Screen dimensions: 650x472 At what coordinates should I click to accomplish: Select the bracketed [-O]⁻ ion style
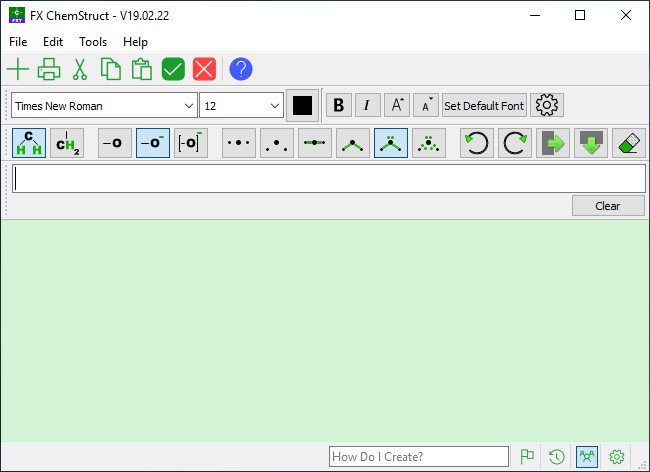pyautogui.click(x=191, y=143)
